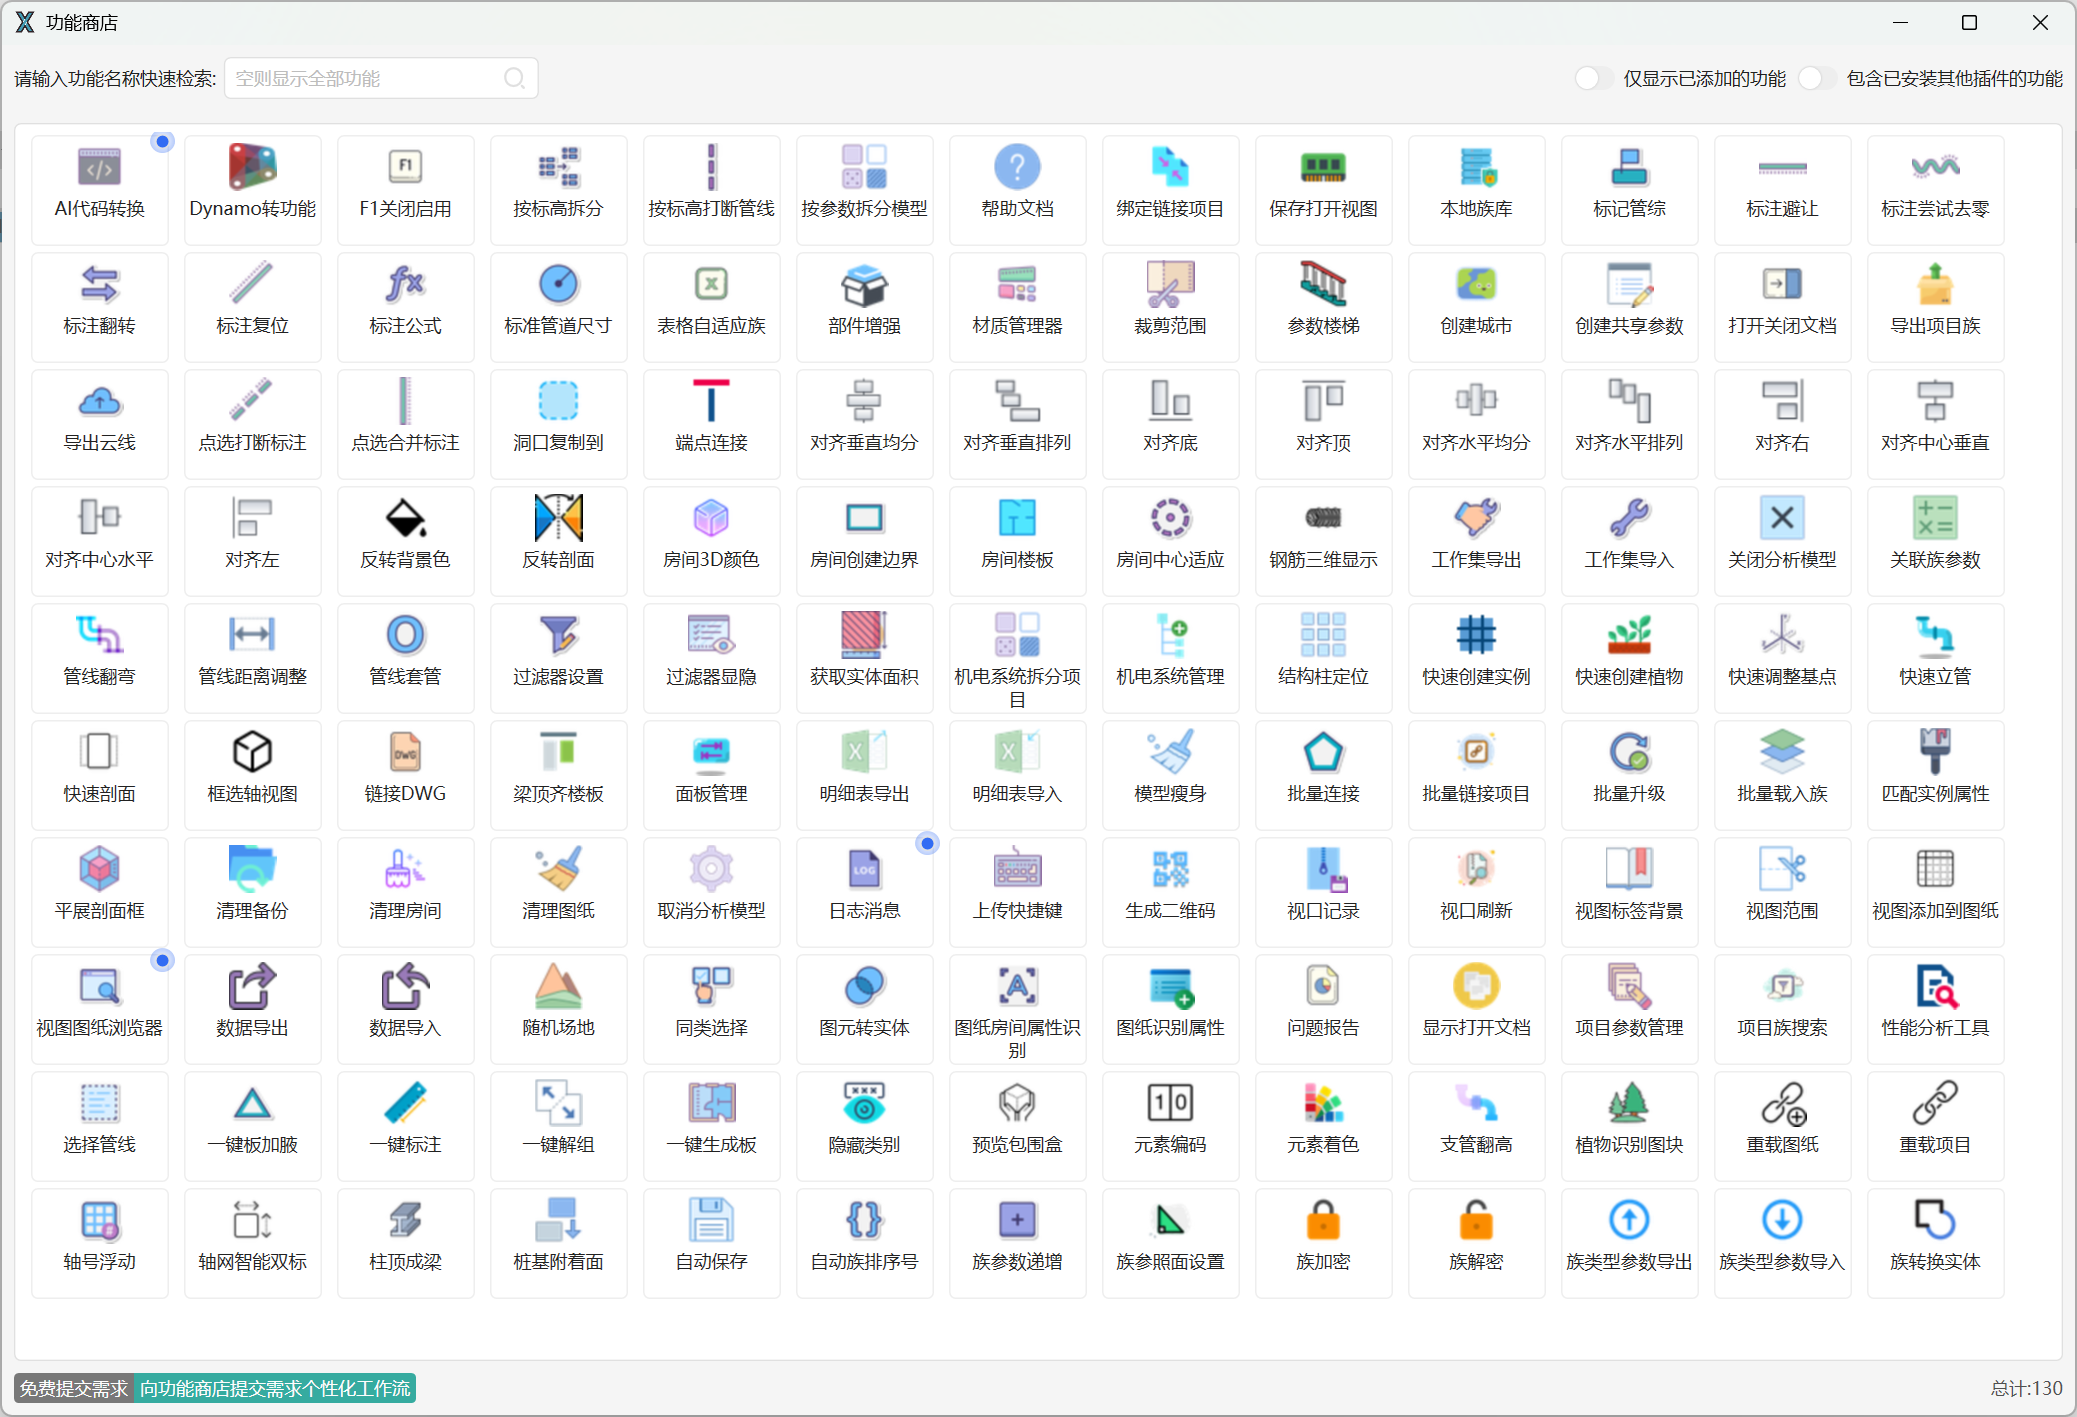2077x1417 pixels.
Task: Click blue marker dot on 日志消息 tile
Action: pos(927,844)
